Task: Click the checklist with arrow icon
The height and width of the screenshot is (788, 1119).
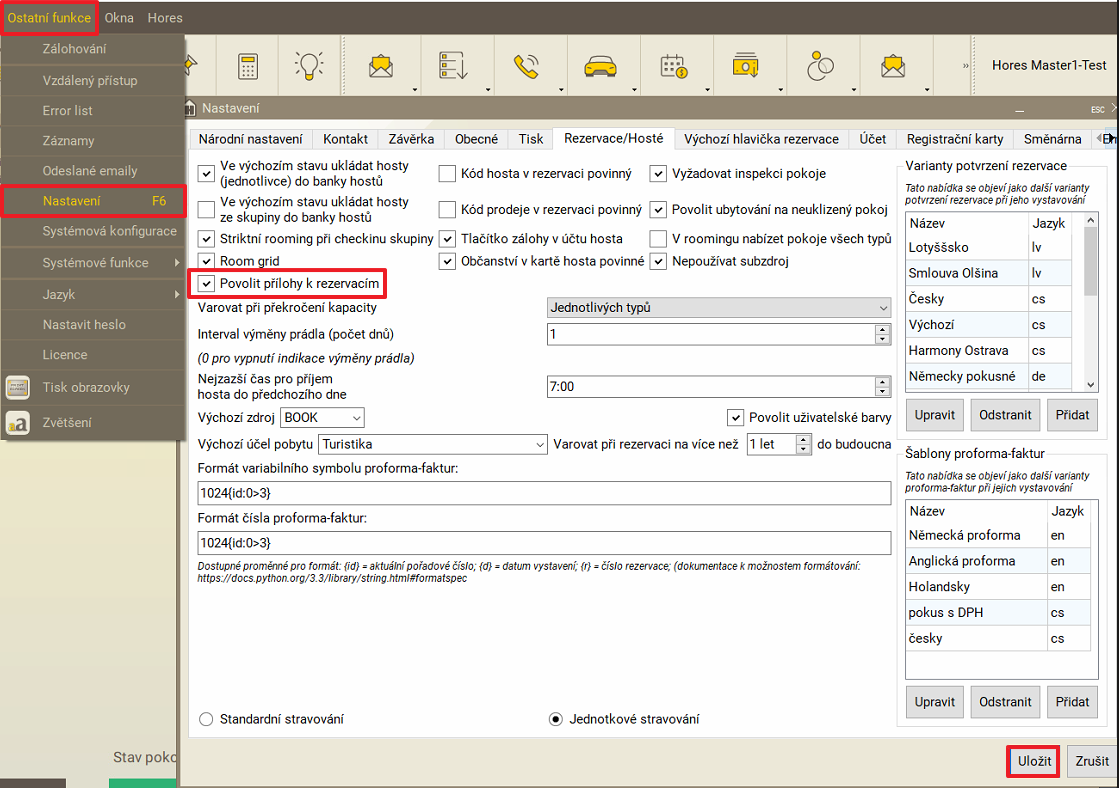Action: (x=453, y=66)
